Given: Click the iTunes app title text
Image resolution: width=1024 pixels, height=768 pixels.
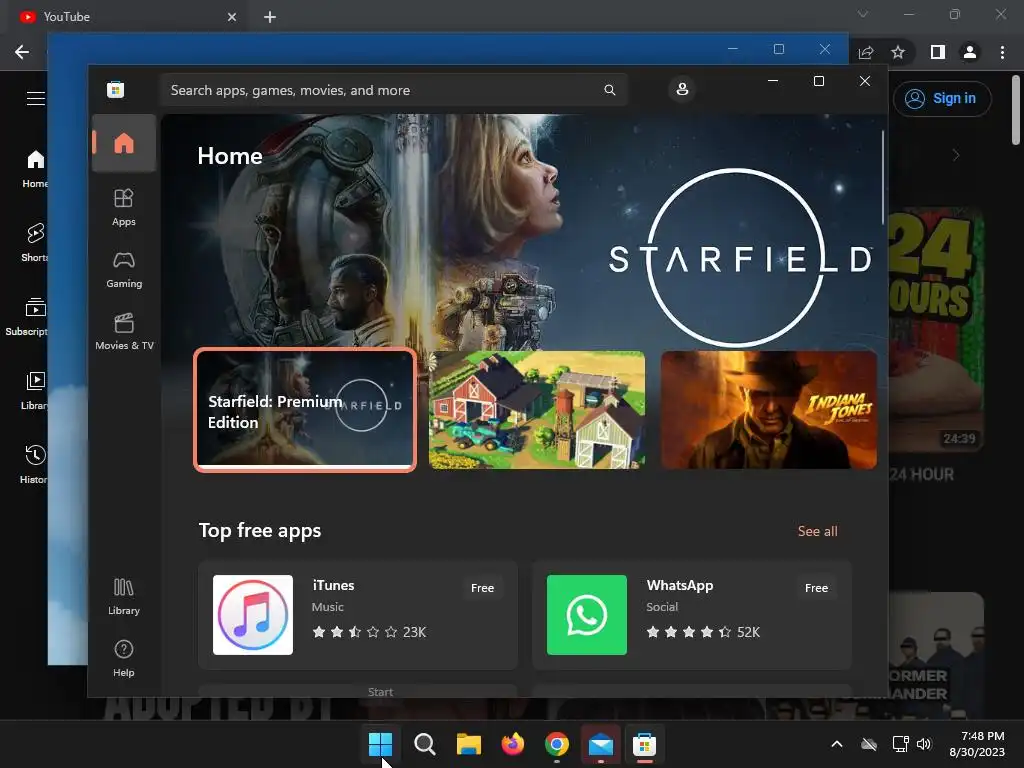Looking at the screenshot, I should tap(333, 585).
